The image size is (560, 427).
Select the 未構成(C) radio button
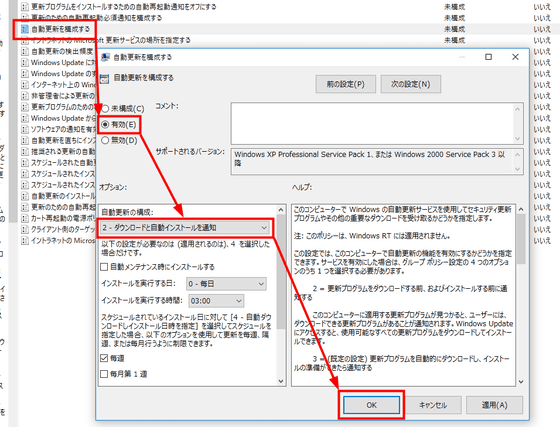(105, 109)
